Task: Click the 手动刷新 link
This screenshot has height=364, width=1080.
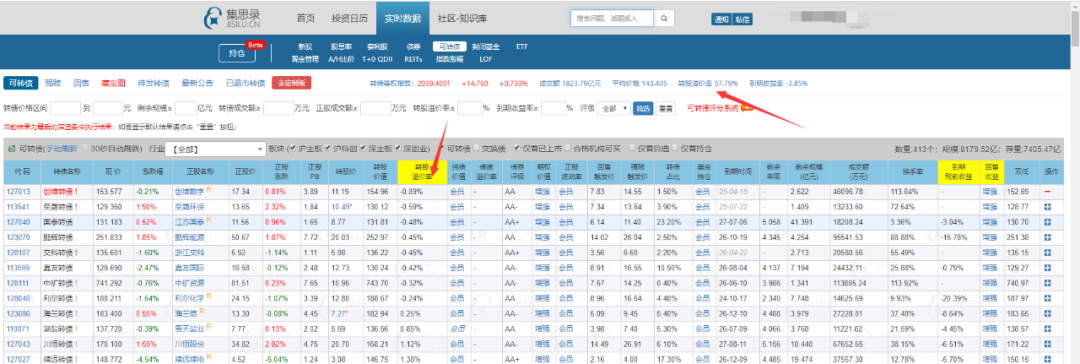Action: click(x=62, y=148)
